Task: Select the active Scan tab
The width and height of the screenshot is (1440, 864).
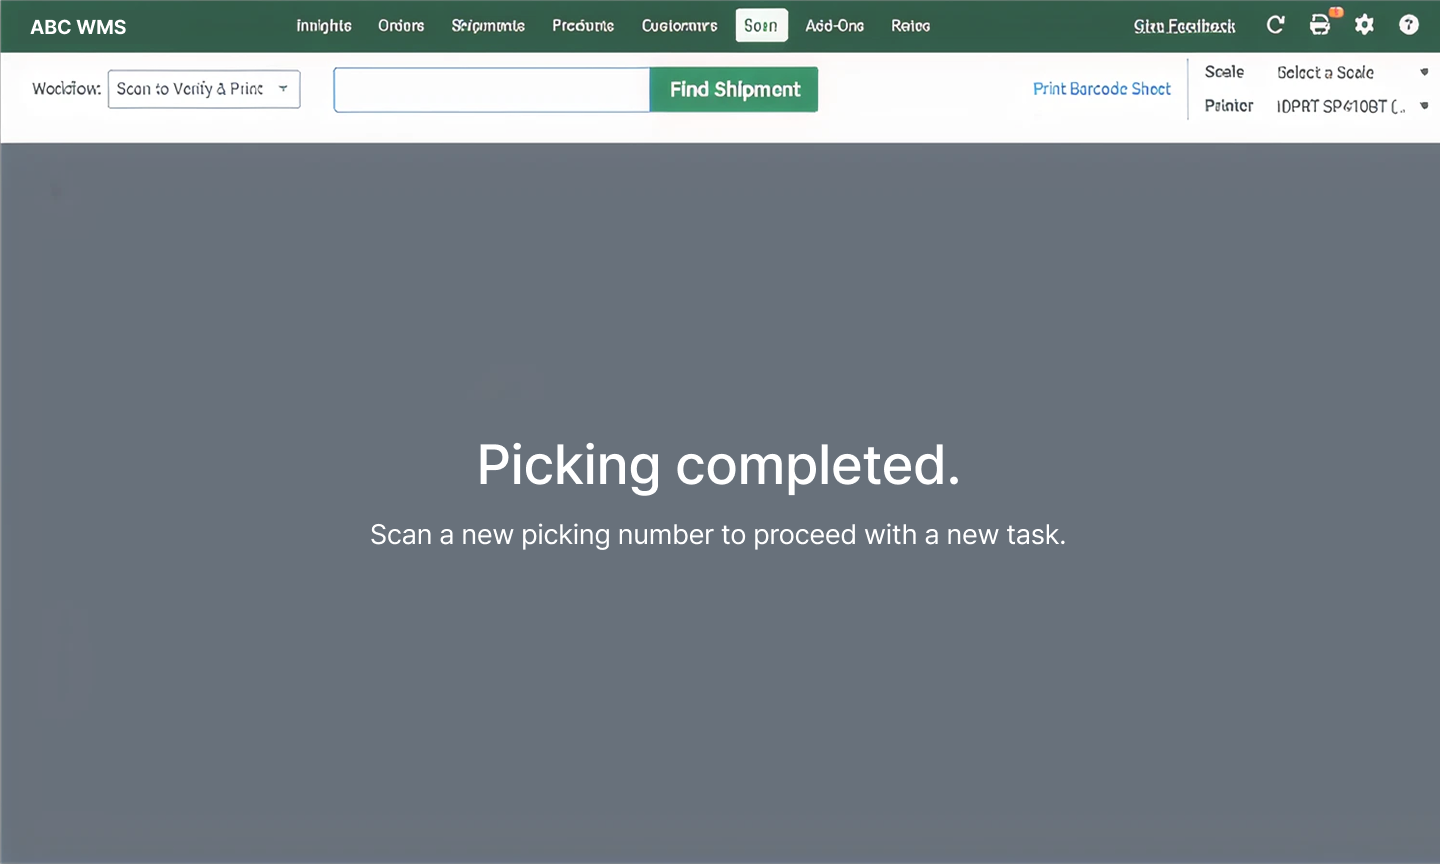Action: pyautogui.click(x=761, y=26)
